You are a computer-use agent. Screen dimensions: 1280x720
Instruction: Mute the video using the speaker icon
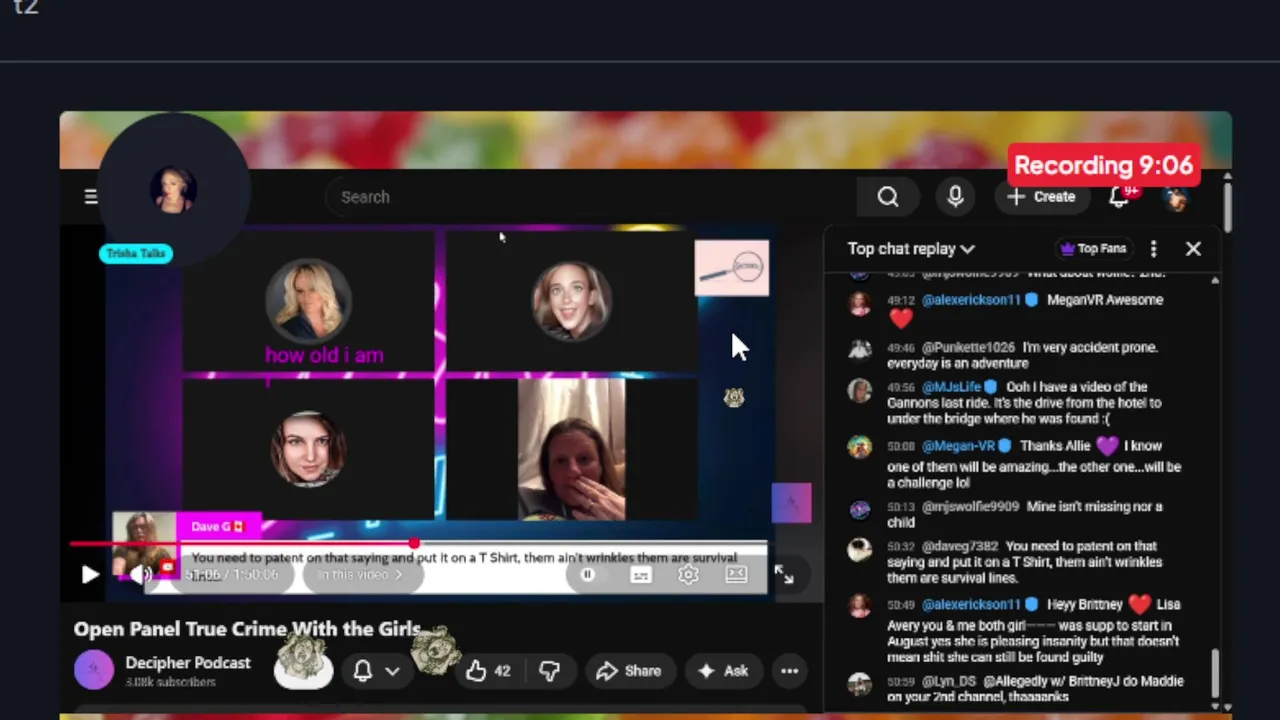click(140, 575)
